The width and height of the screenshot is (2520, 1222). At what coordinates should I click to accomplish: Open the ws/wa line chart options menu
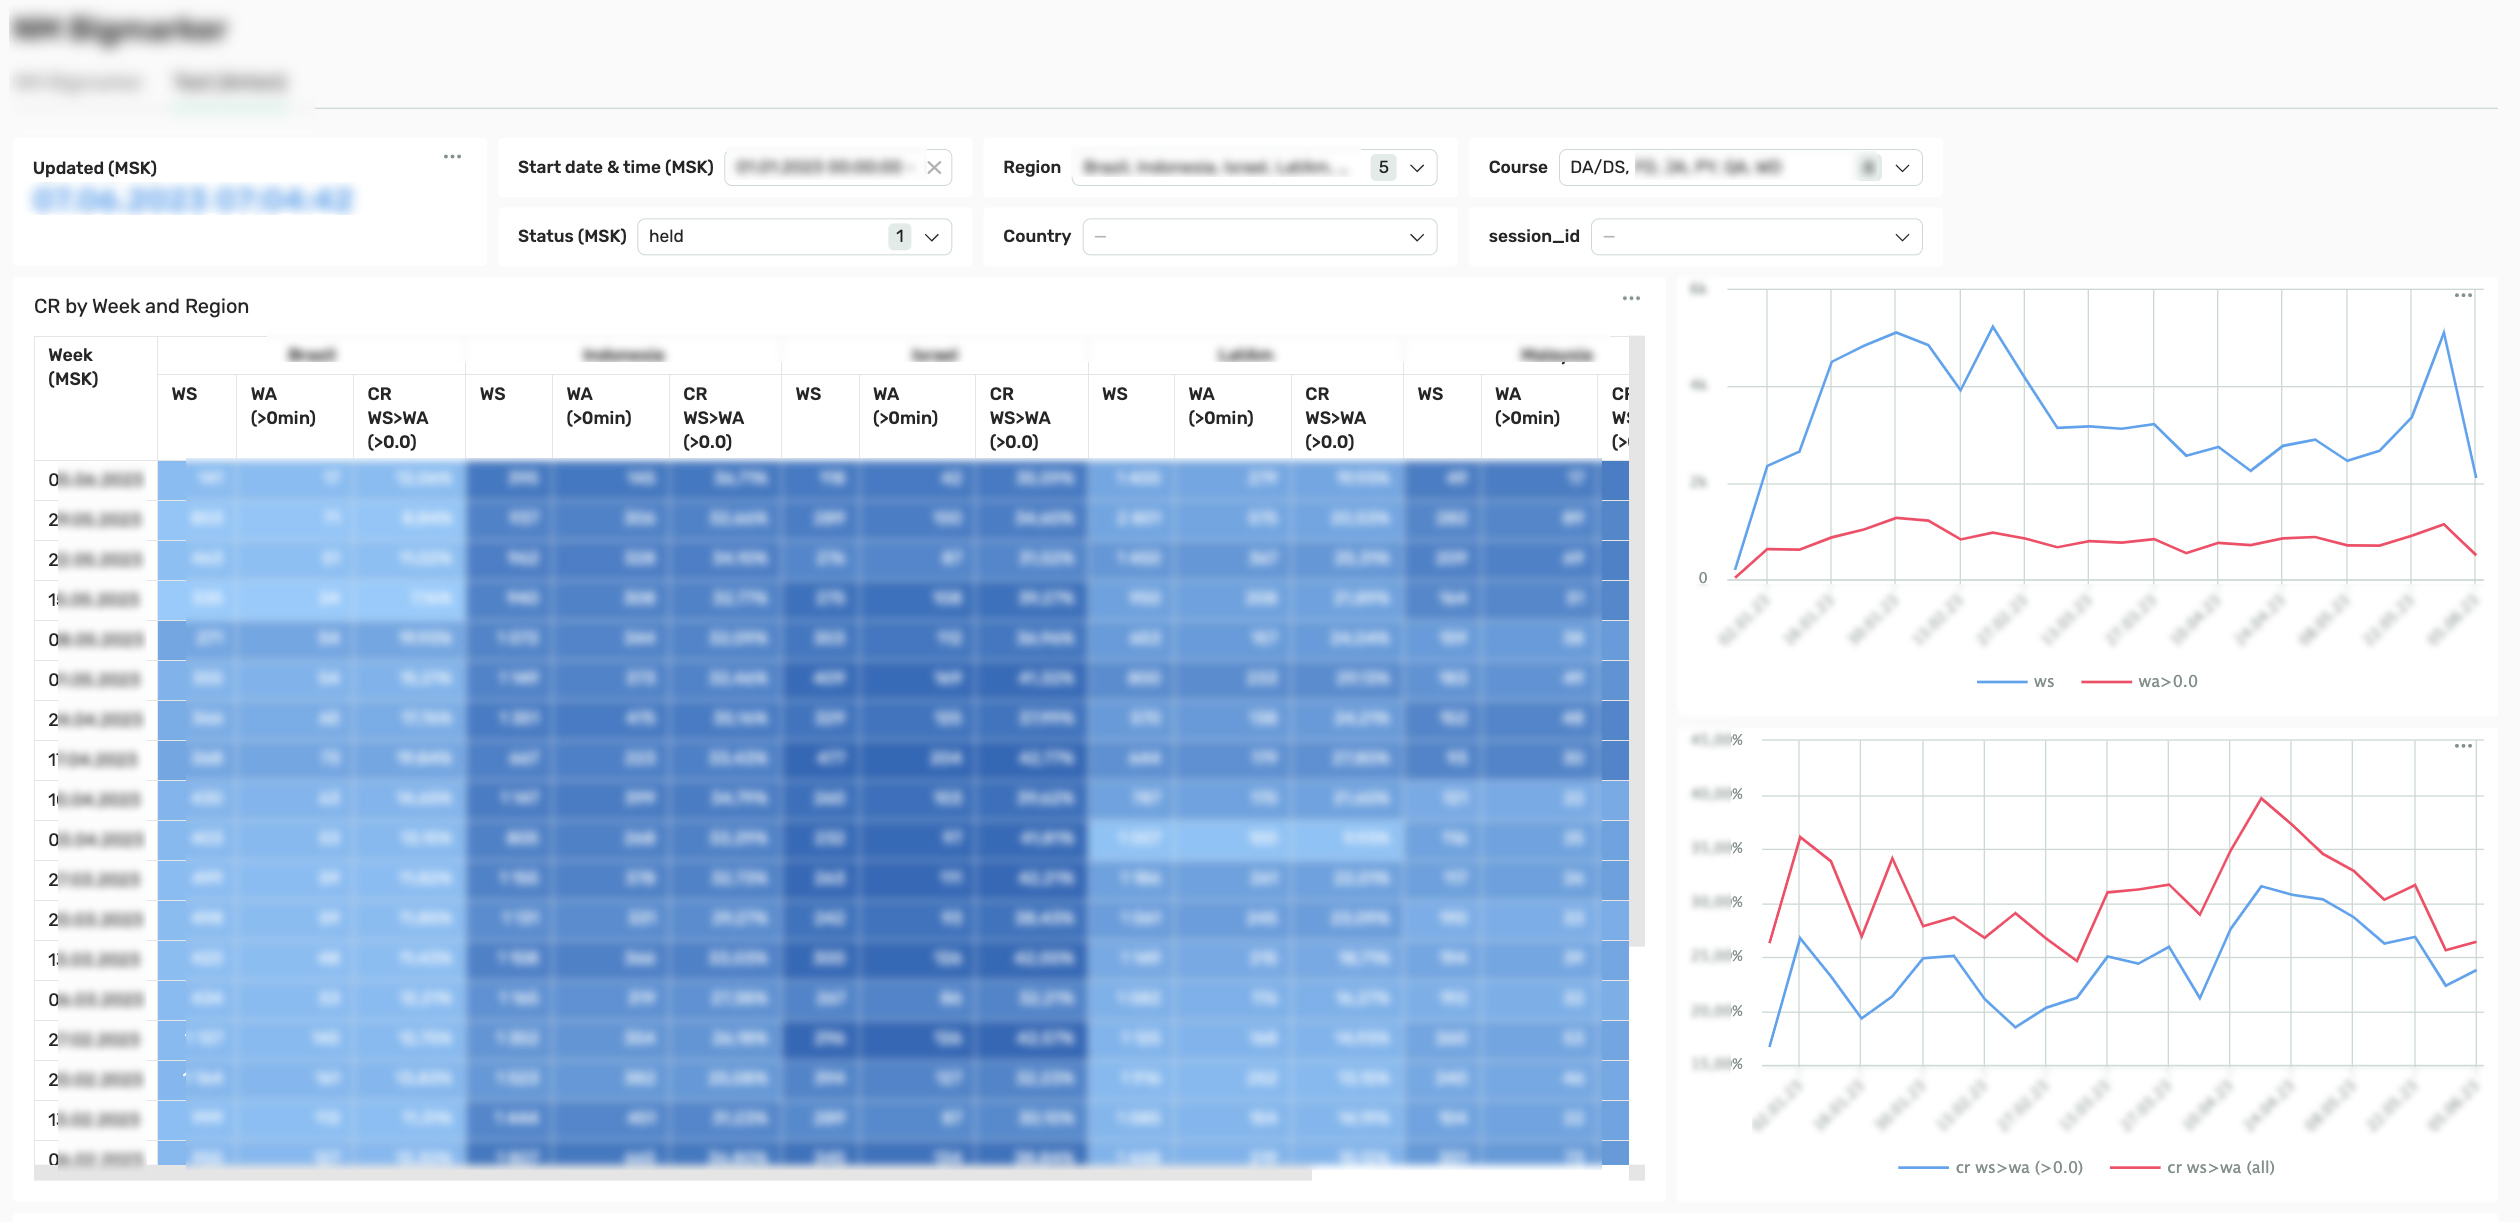tap(2463, 295)
